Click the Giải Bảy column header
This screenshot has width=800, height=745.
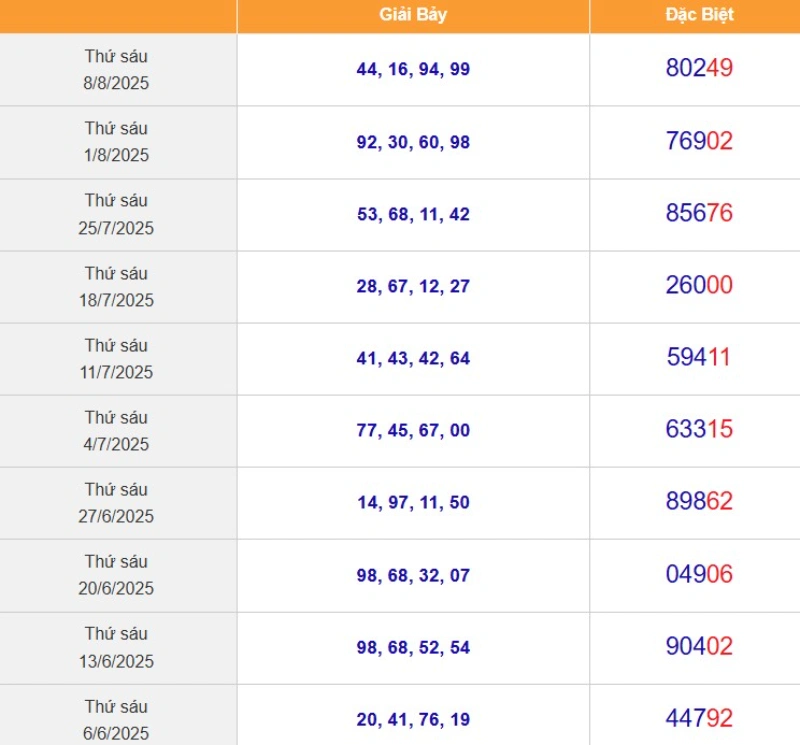413,15
